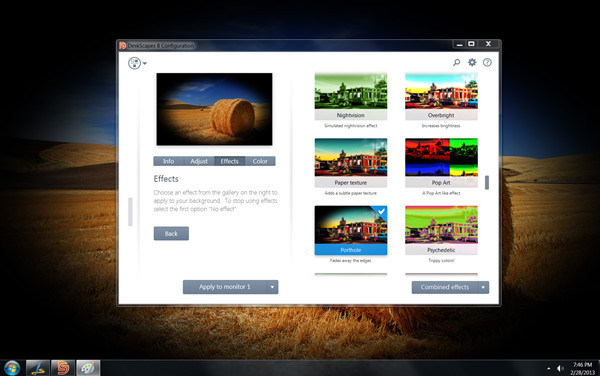Open the search magnifier icon
The width and height of the screenshot is (600, 376).
coord(457,62)
